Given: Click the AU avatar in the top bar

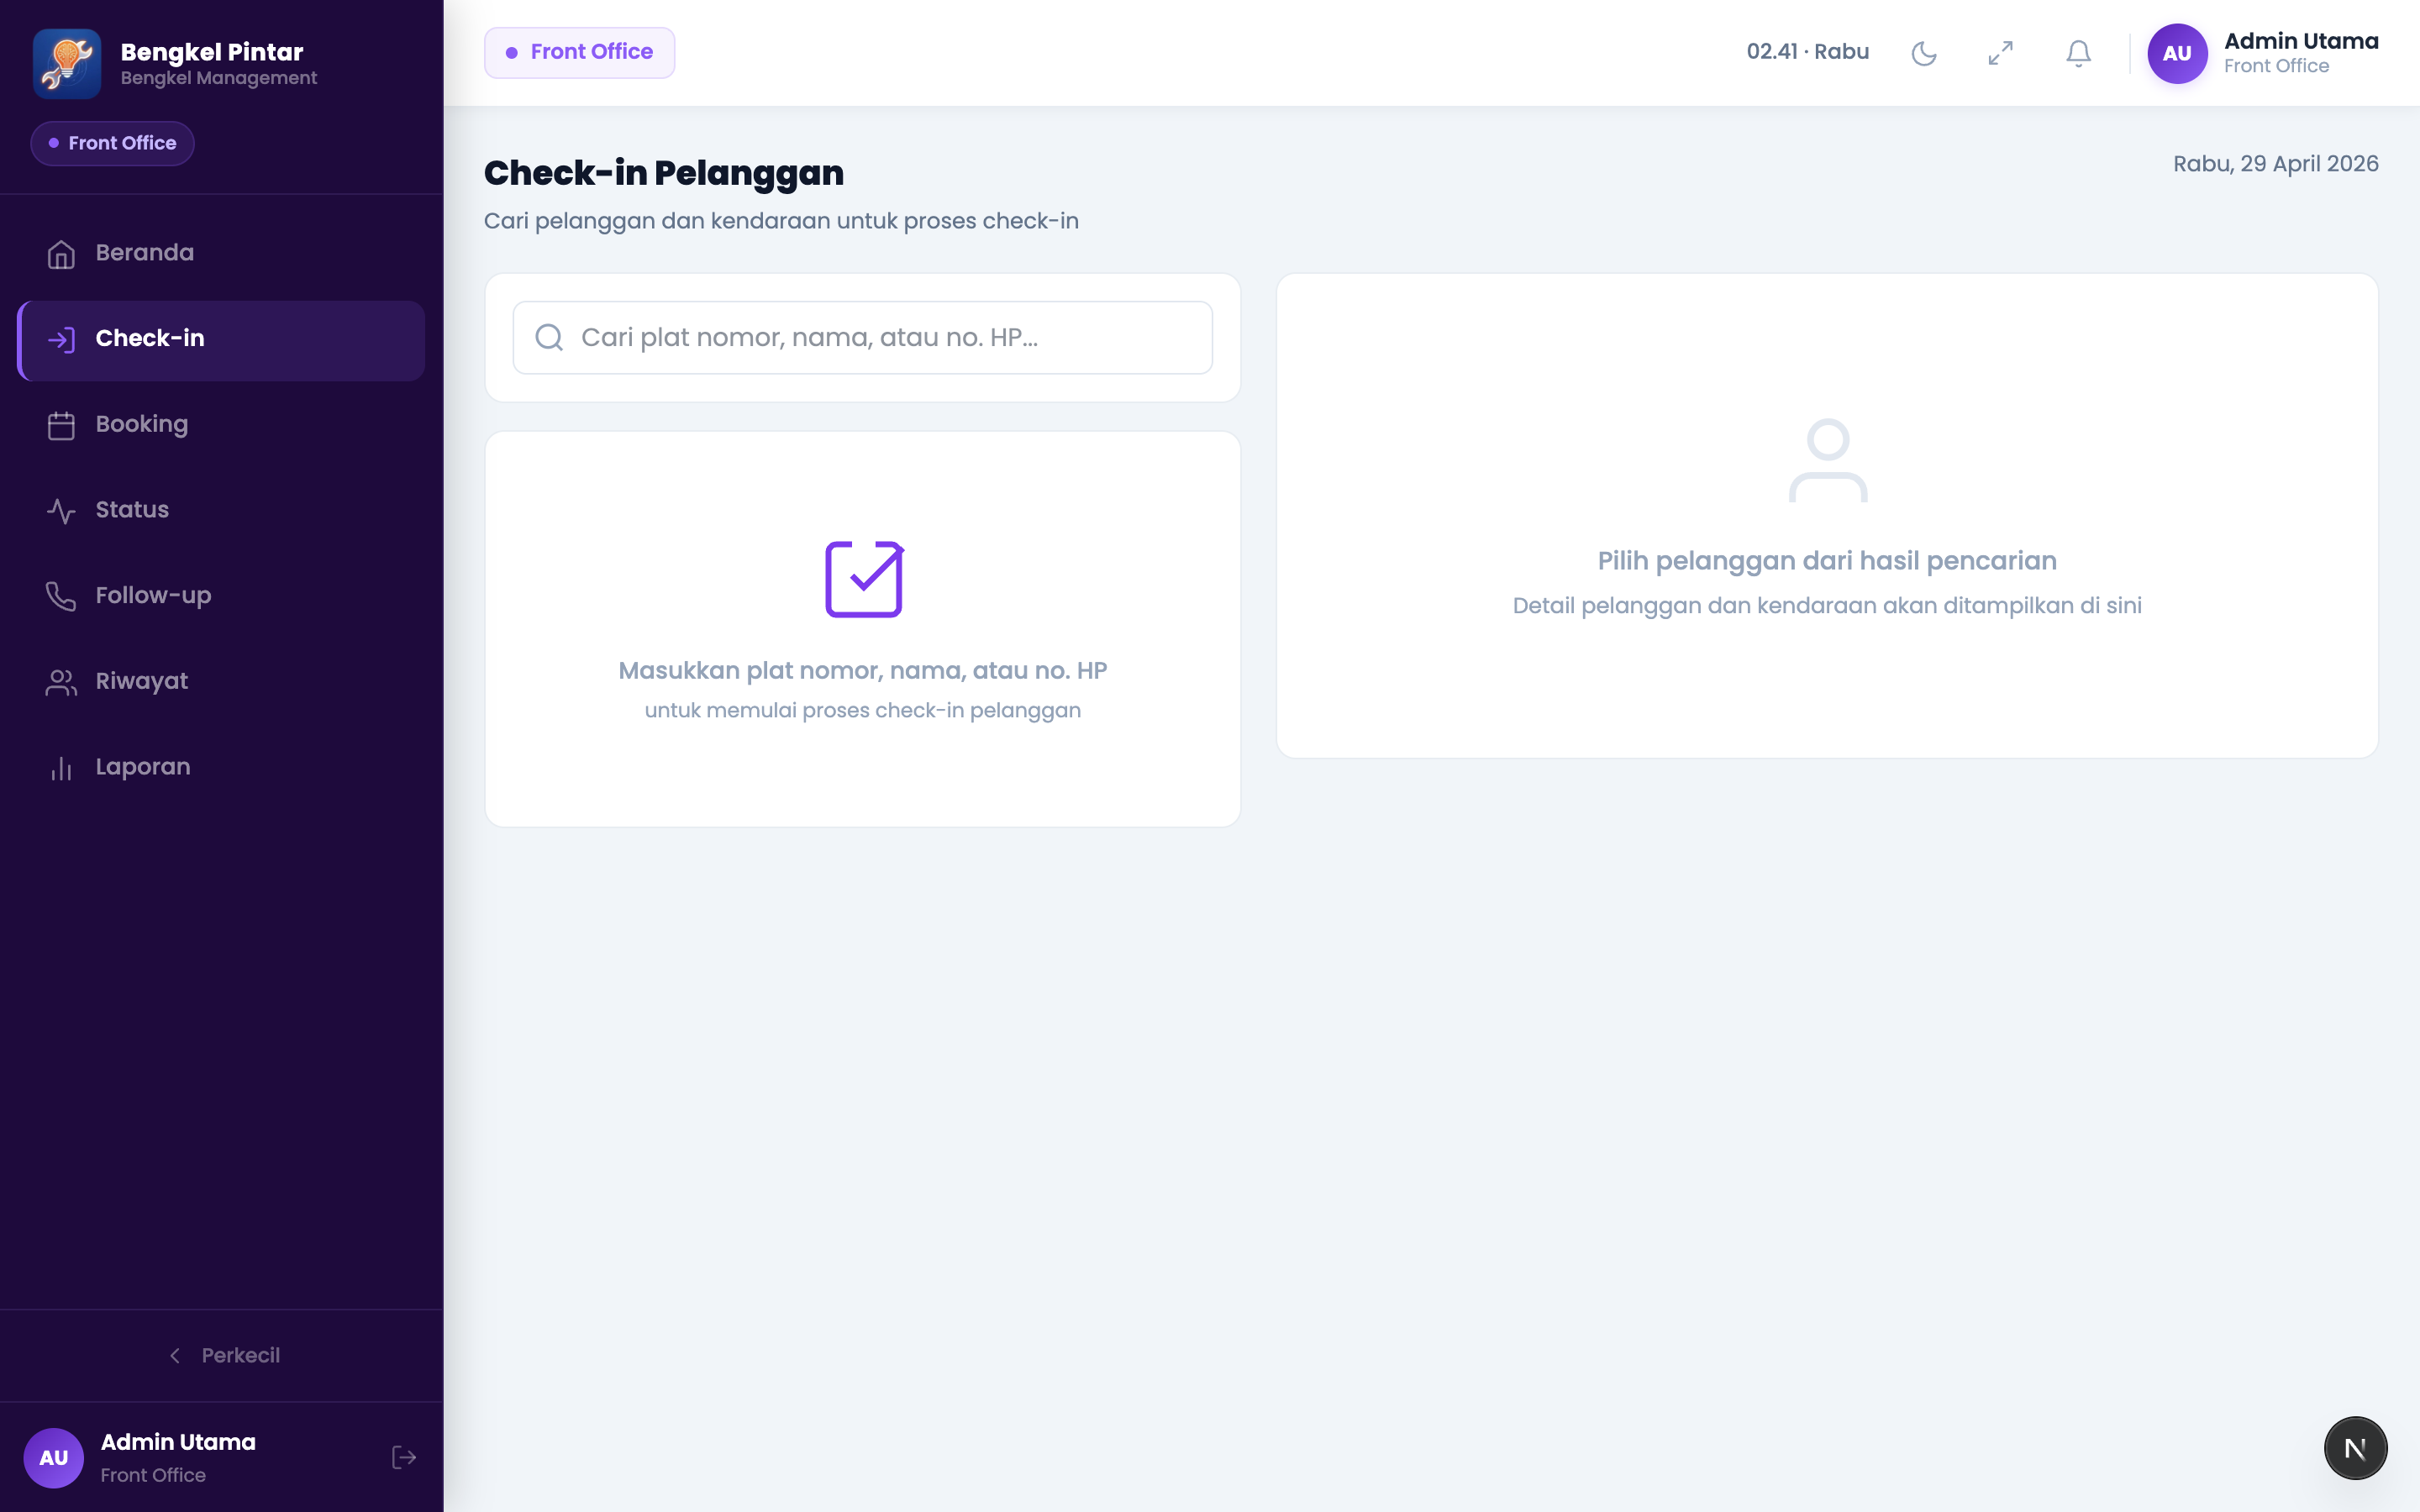Looking at the screenshot, I should pos(2177,54).
